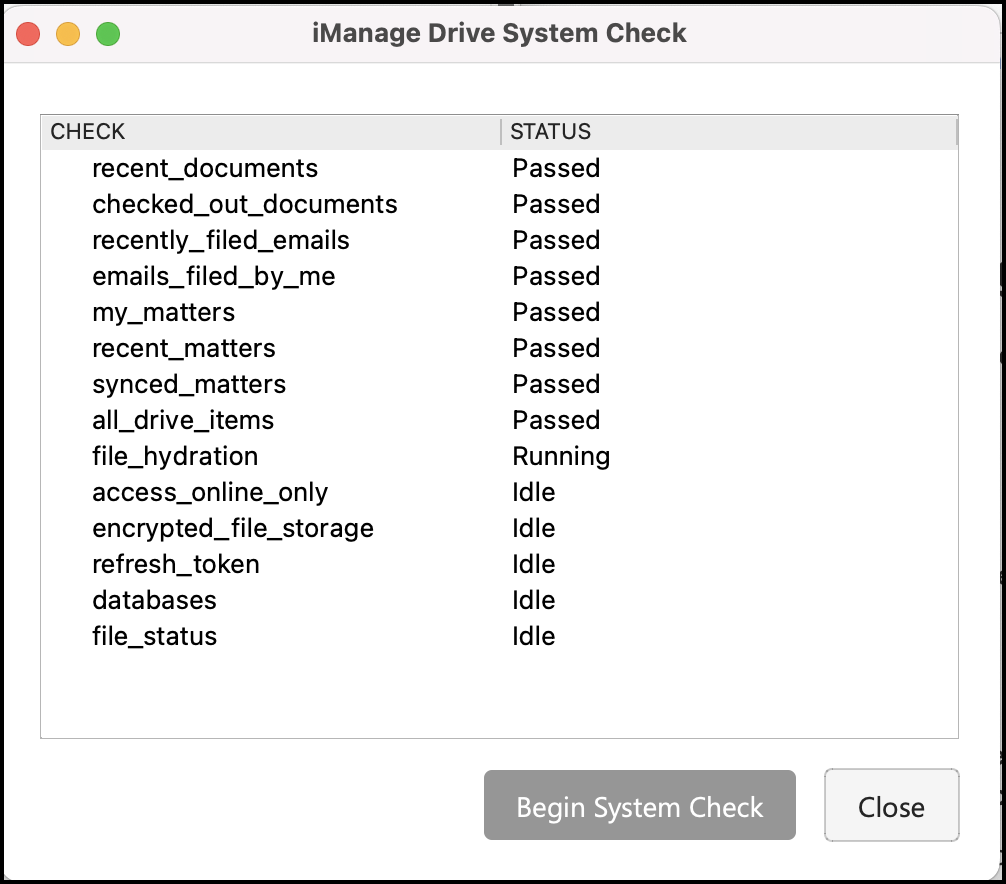This screenshot has width=1006, height=884.
Task: Select the checked_out_documents row
Action: point(245,205)
